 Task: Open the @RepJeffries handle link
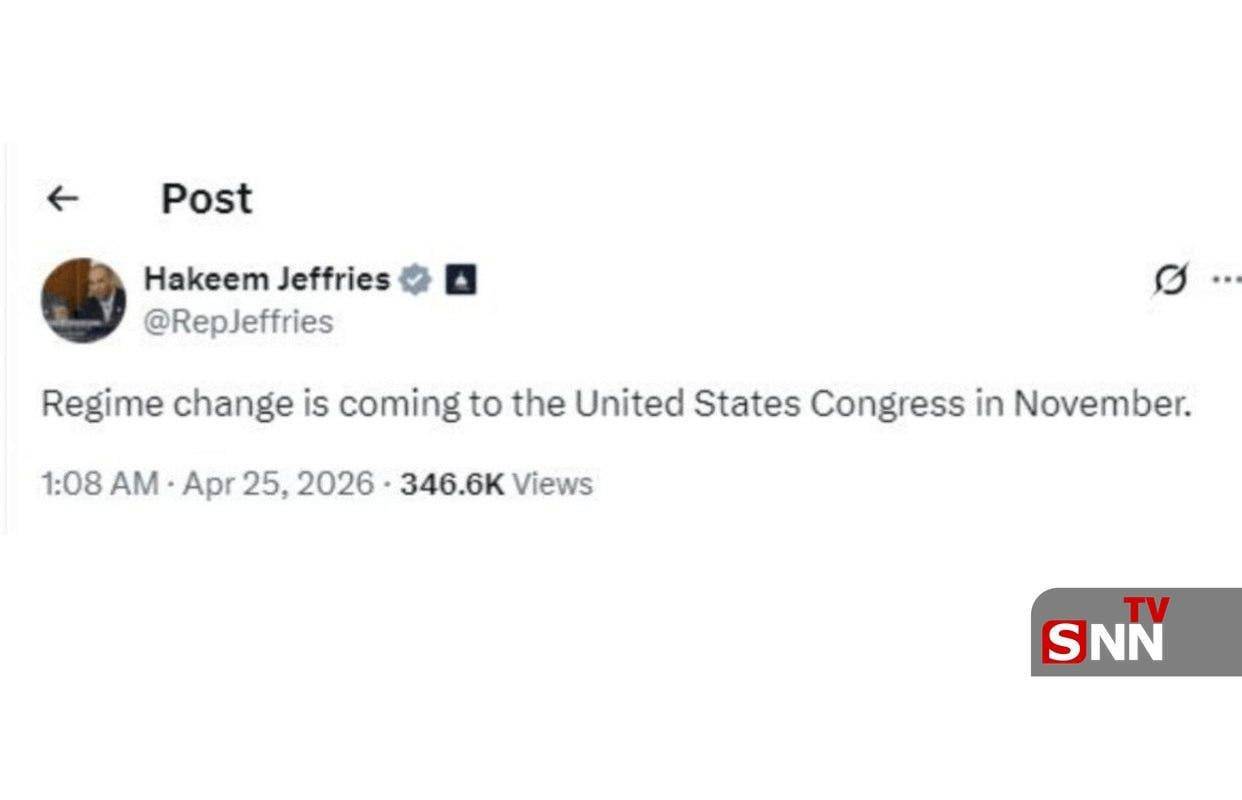pos(238,322)
